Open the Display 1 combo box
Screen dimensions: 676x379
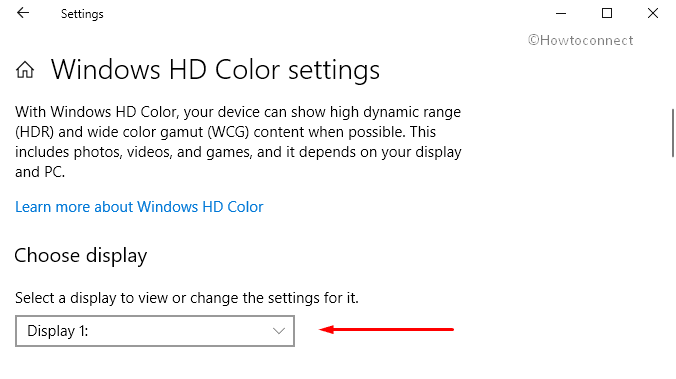click(155, 331)
